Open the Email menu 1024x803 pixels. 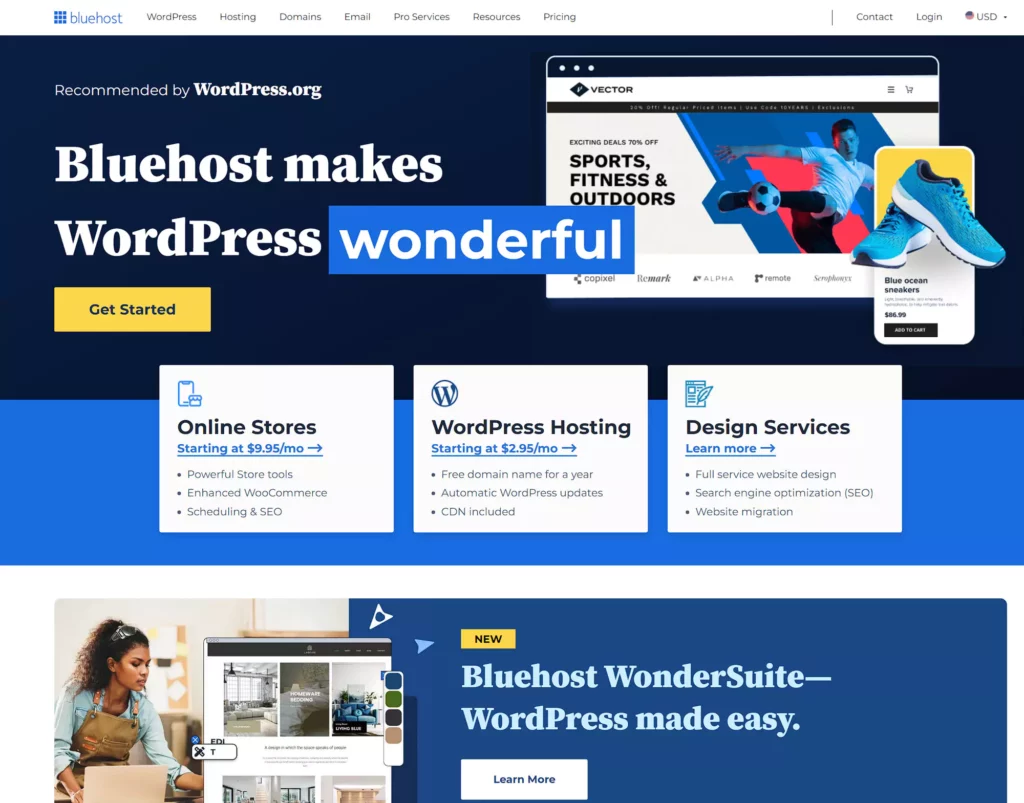click(x=357, y=17)
